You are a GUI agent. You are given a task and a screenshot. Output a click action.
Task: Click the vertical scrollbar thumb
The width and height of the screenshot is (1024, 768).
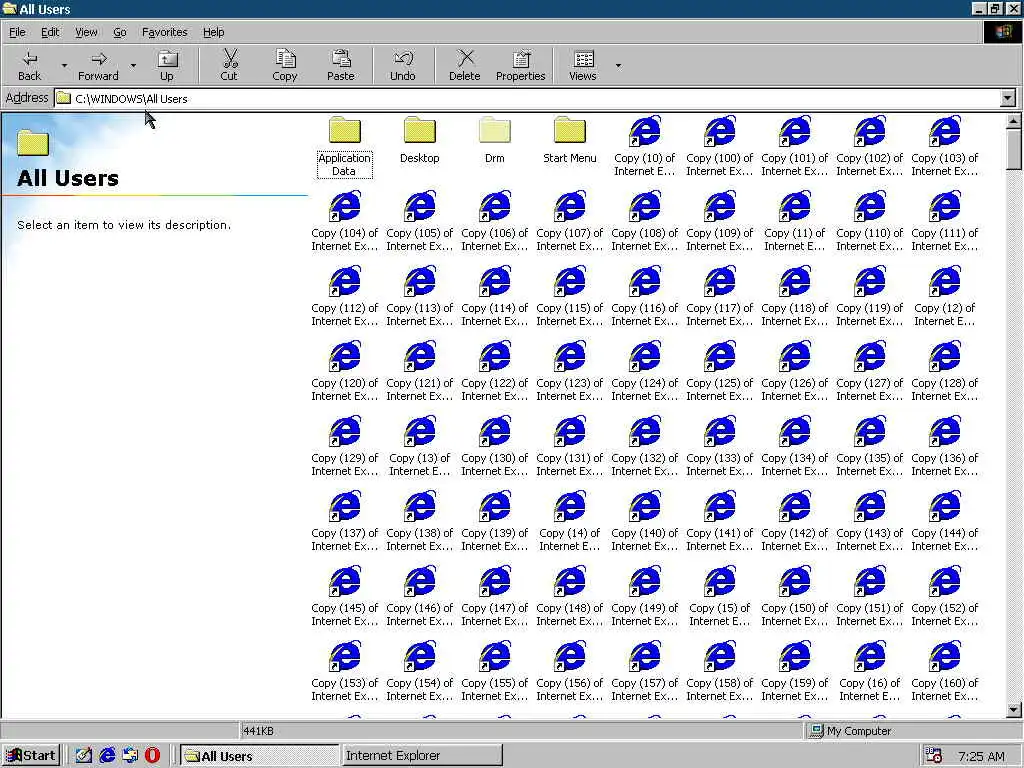(1014, 149)
